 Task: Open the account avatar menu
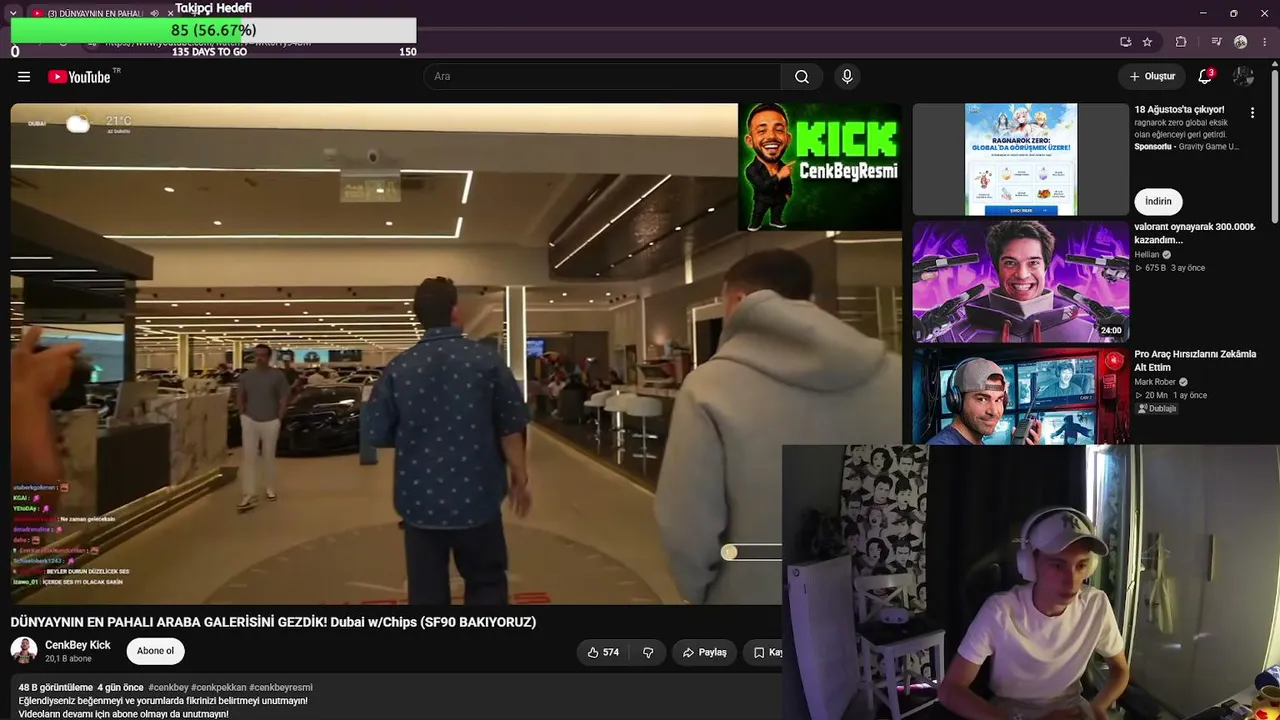tap(1244, 77)
